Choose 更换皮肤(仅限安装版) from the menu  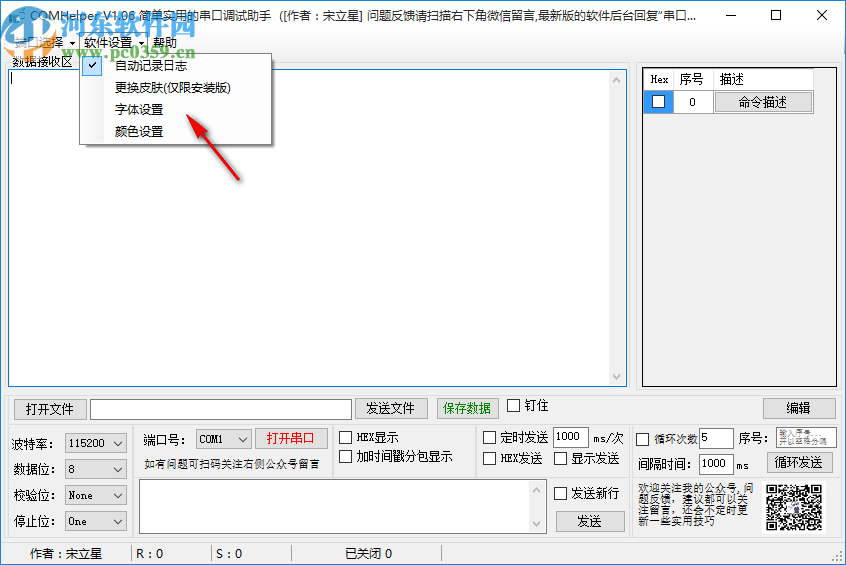click(x=176, y=87)
